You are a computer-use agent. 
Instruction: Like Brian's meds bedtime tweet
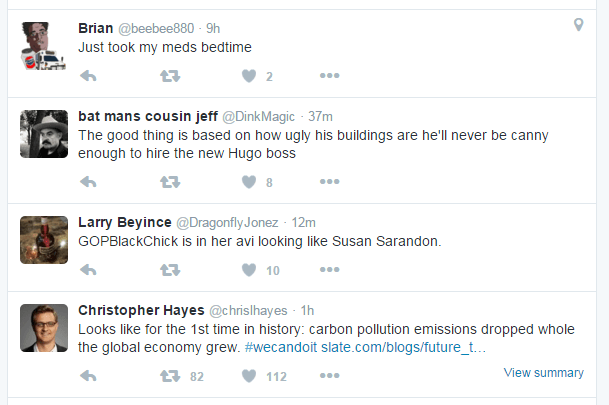pyautogui.click(x=249, y=76)
